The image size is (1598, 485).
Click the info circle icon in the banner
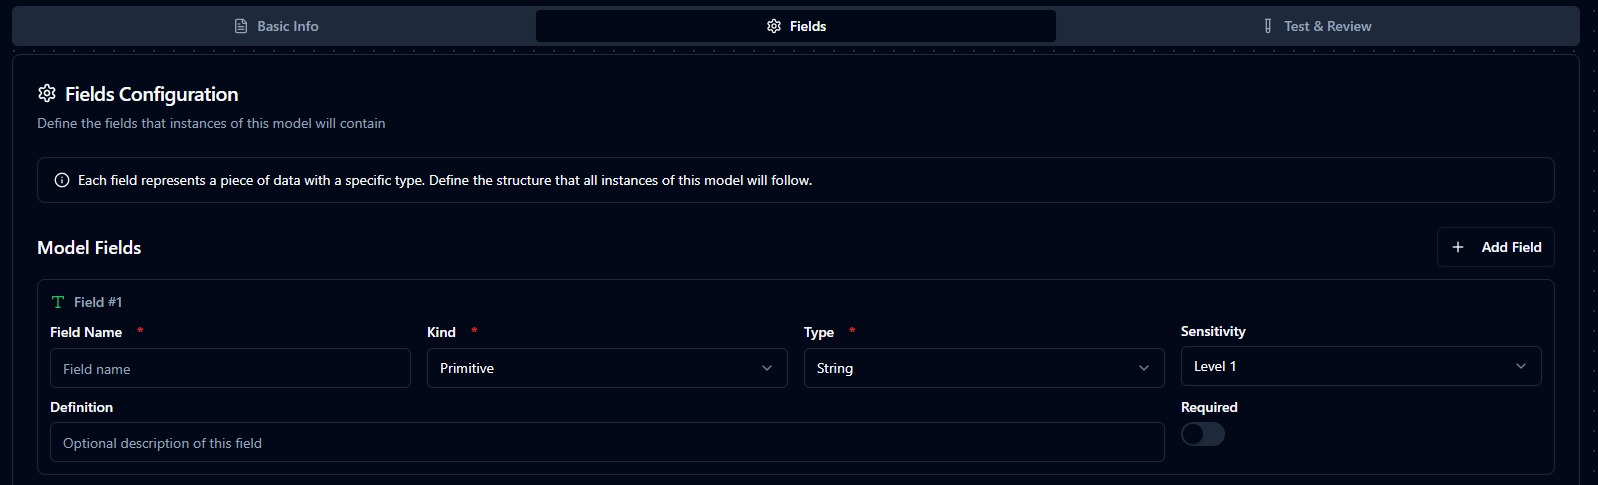click(x=62, y=180)
